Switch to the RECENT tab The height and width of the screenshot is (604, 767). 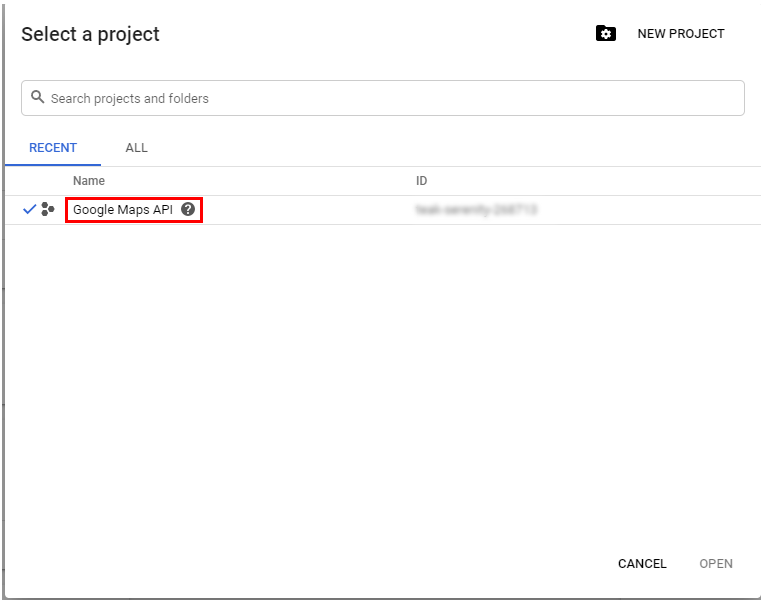[x=53, y=148]
